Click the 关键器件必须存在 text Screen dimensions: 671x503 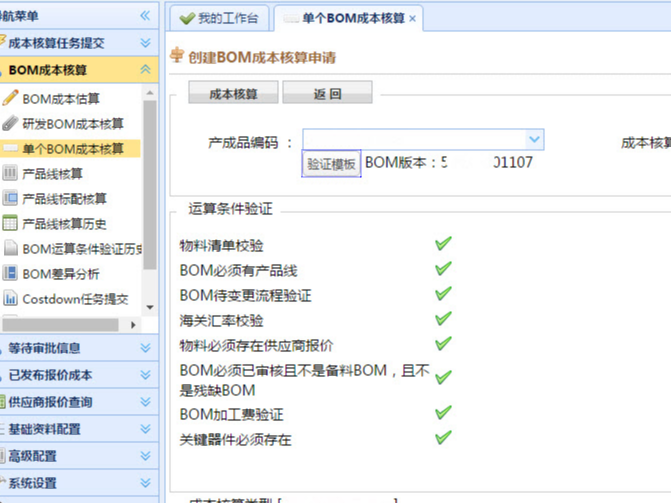235,439
